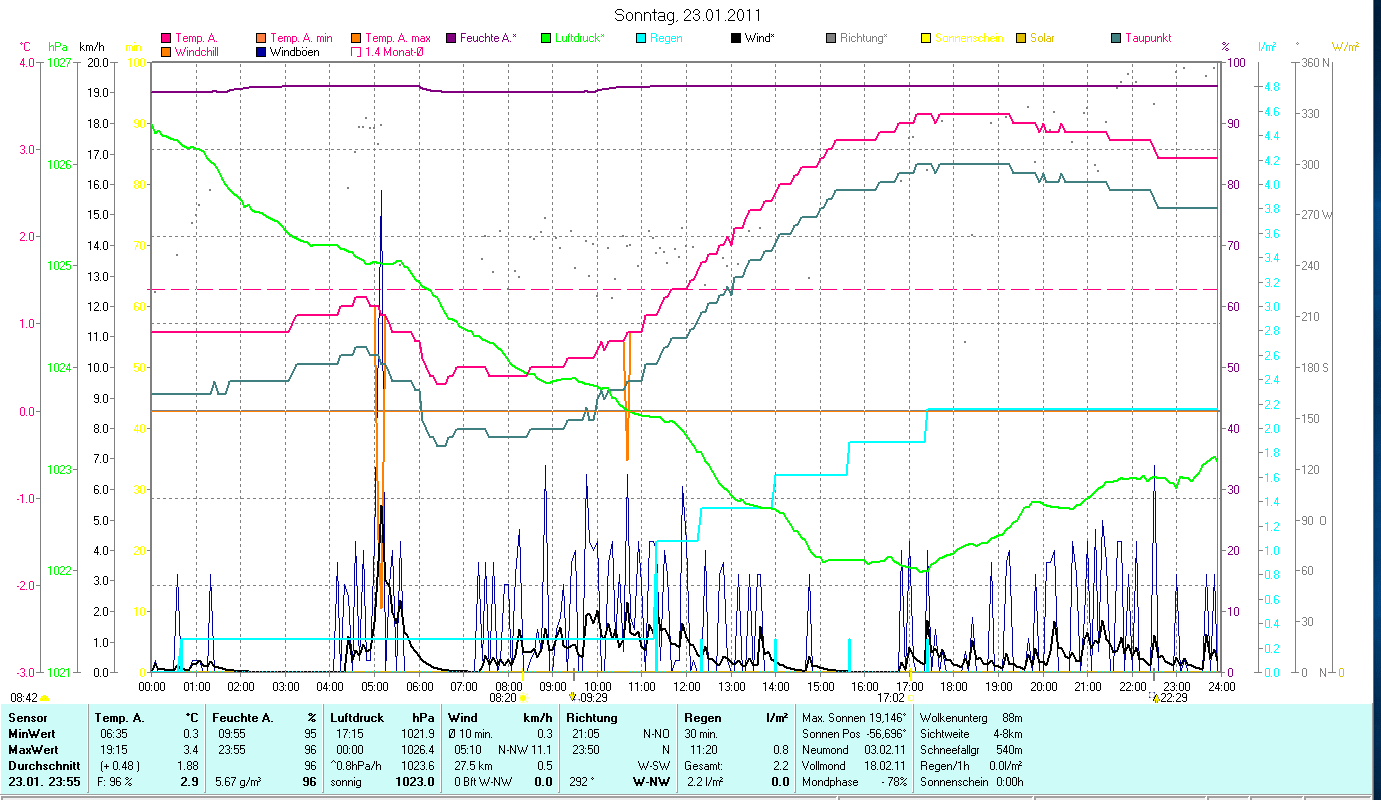Click the Regen cyan legend icon
The width and height of the screenshot is (1381, 800).
641,39
